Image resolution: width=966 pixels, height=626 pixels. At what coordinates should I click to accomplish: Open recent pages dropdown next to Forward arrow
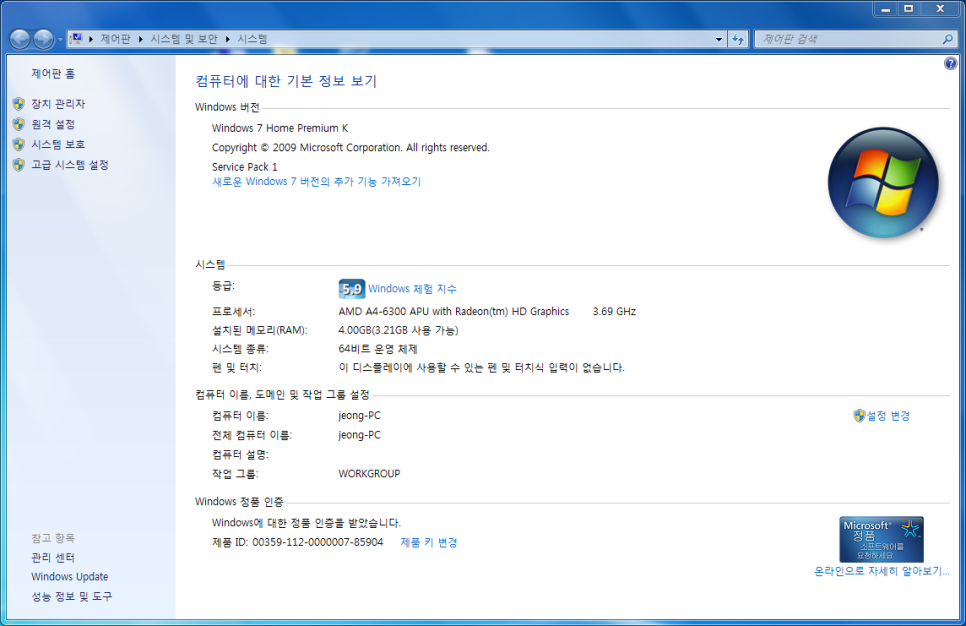tap(60, 39)
